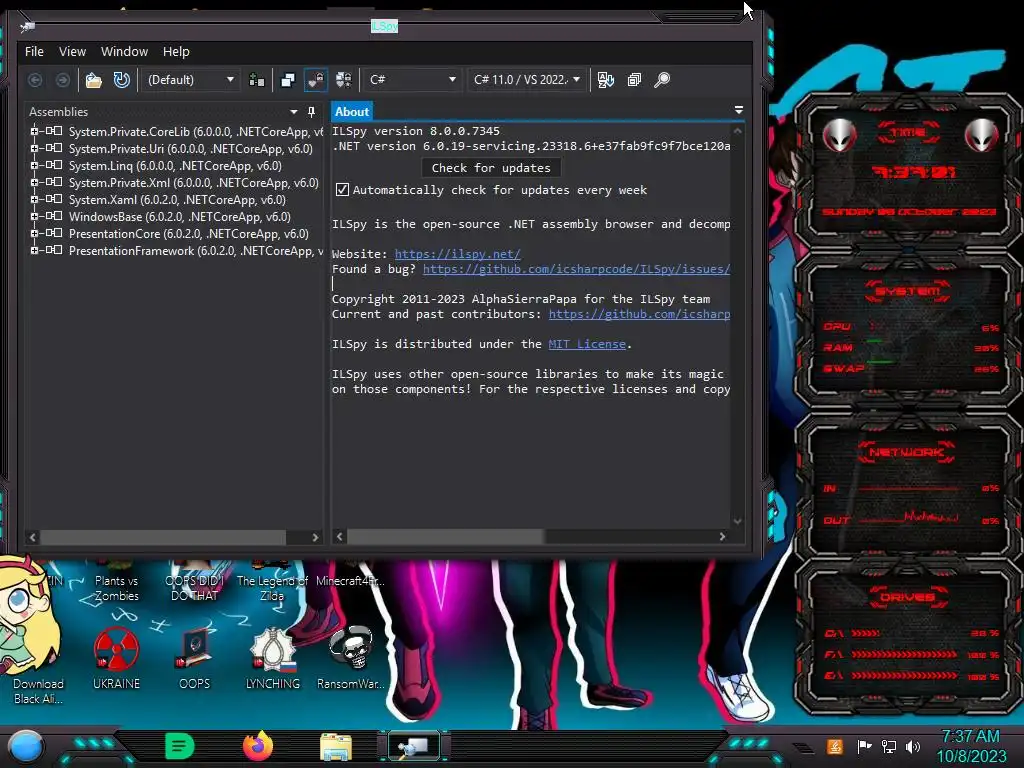Open the MIT License link
The width and height of the screenshot is (1024, 768).
click(587, 344)
